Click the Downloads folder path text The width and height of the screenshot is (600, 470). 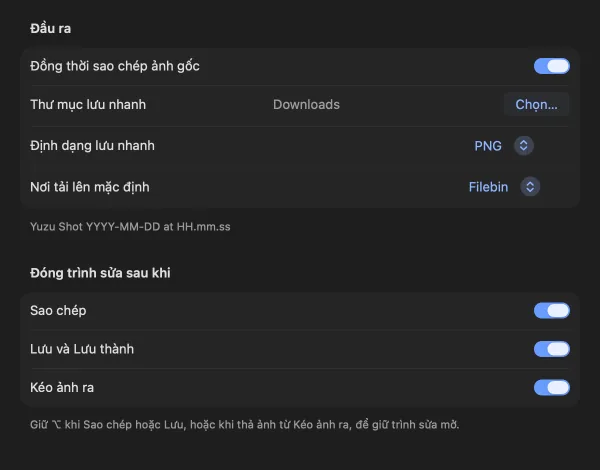pyautogui.click(x=306, y=104)
